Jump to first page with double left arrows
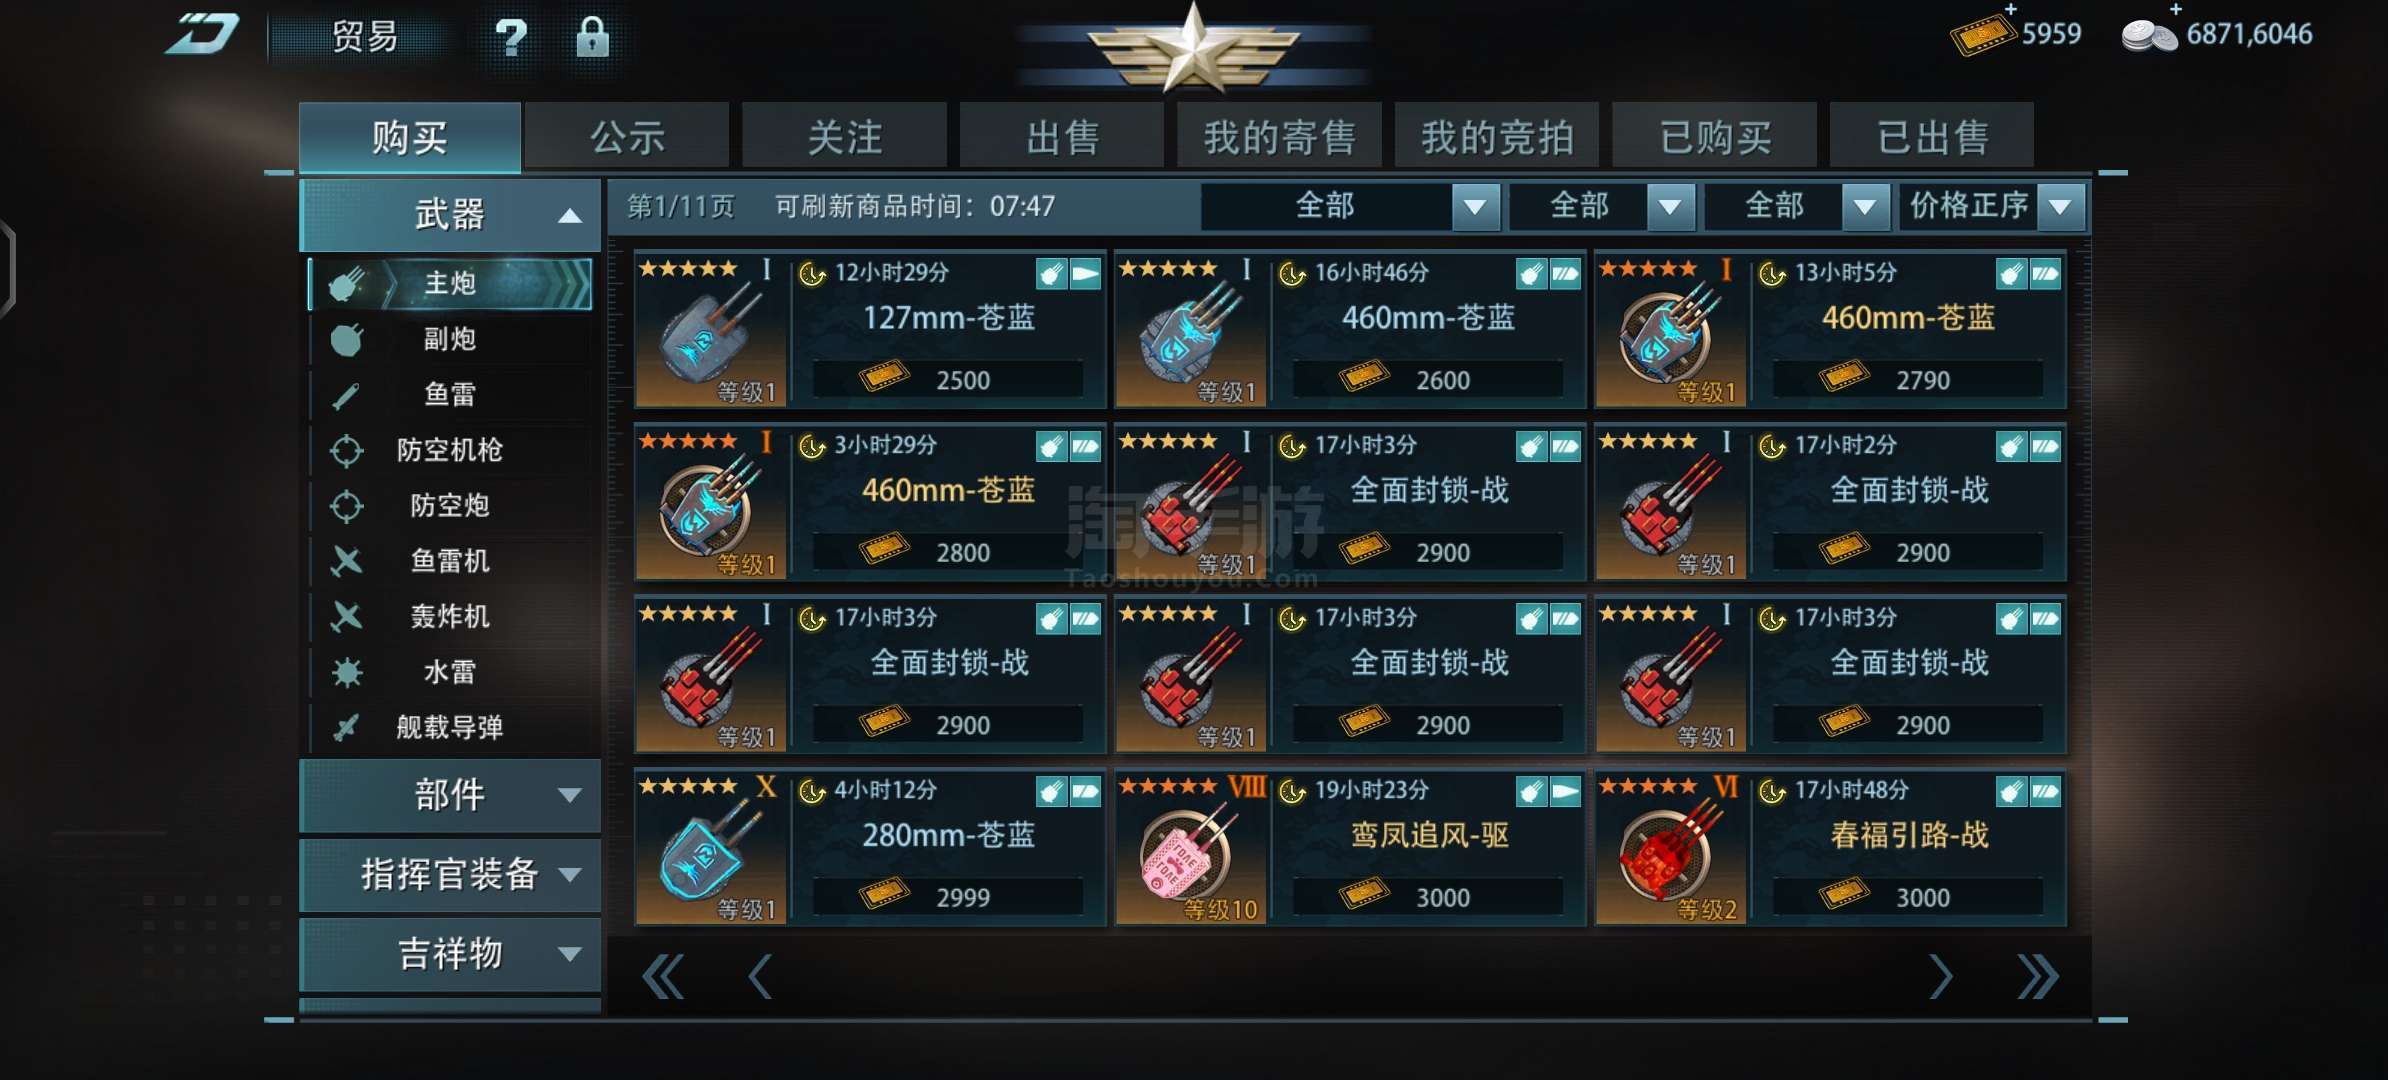Viewport: 2388px width, 1080px height. click(x=663, y=976)
